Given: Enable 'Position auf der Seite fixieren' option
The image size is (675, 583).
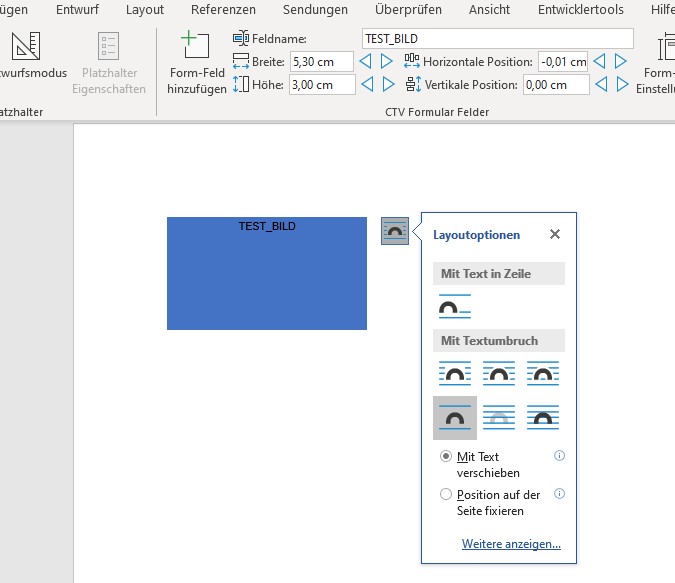Looking at the screenshot, I should click(446, 494).
